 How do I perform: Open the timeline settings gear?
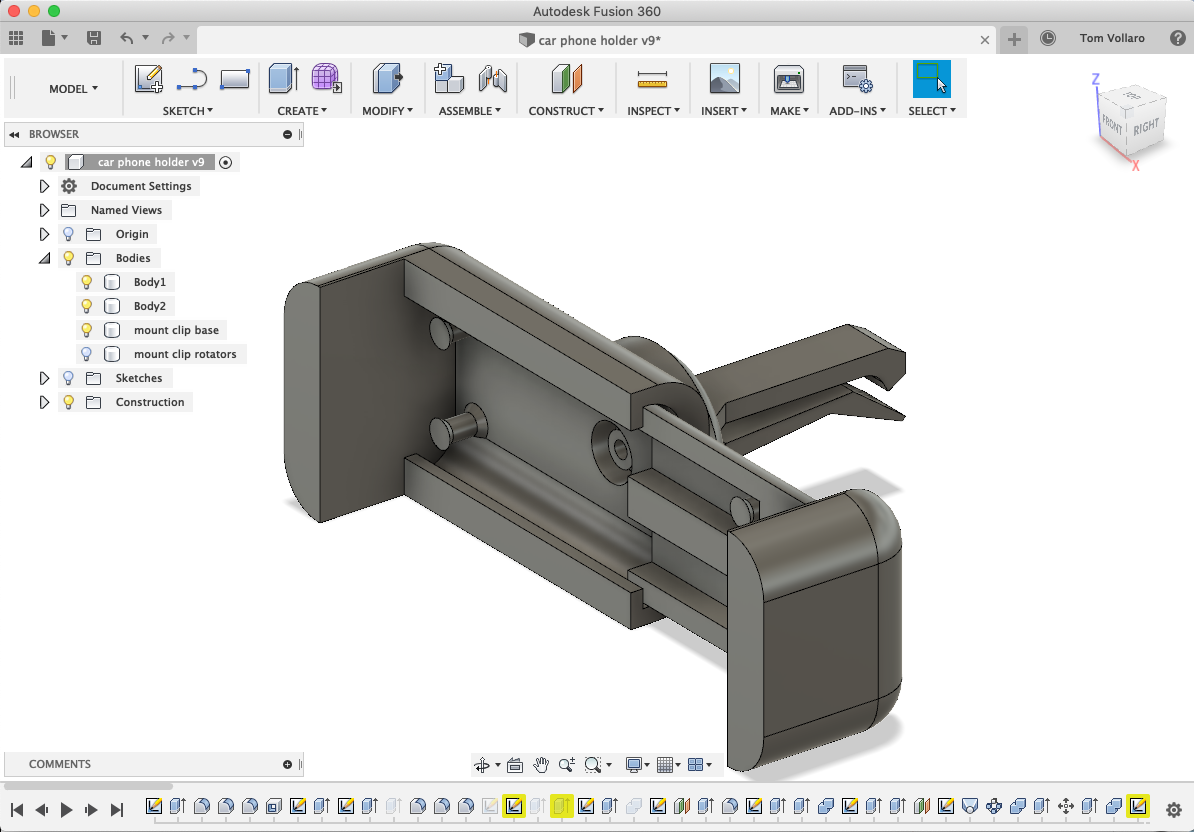1173,810
